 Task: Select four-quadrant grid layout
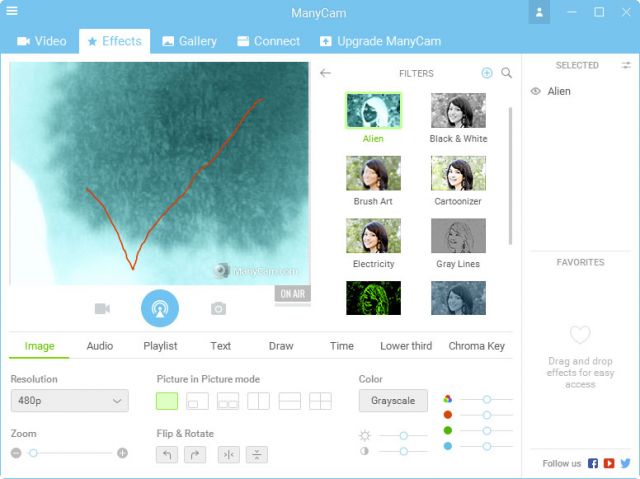[x=320, y=401]
